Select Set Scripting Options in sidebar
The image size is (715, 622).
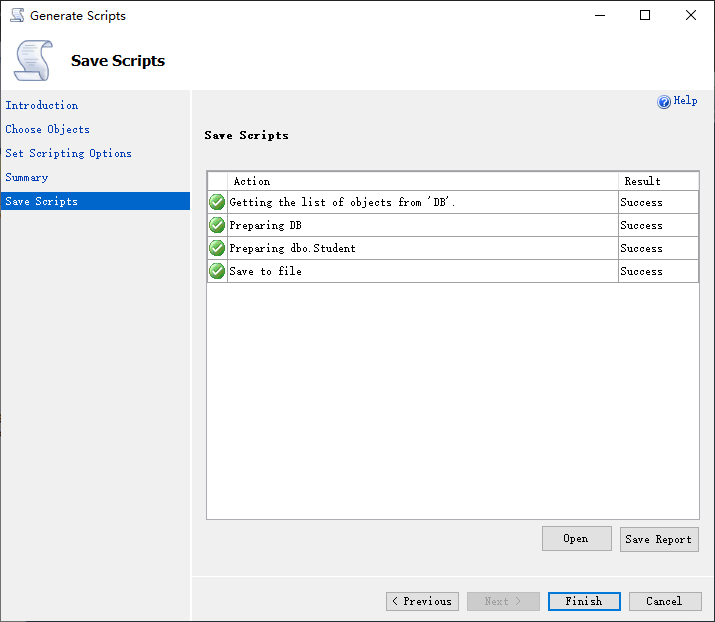coord(69,153)
